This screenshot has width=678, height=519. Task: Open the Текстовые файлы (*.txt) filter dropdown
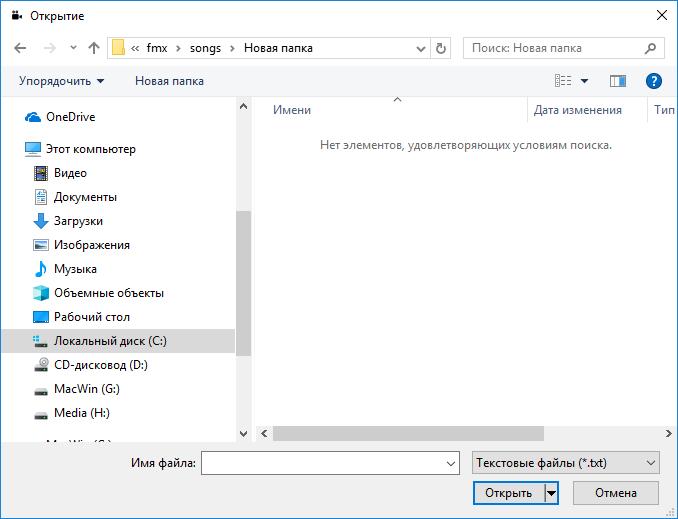pos(566,463)
